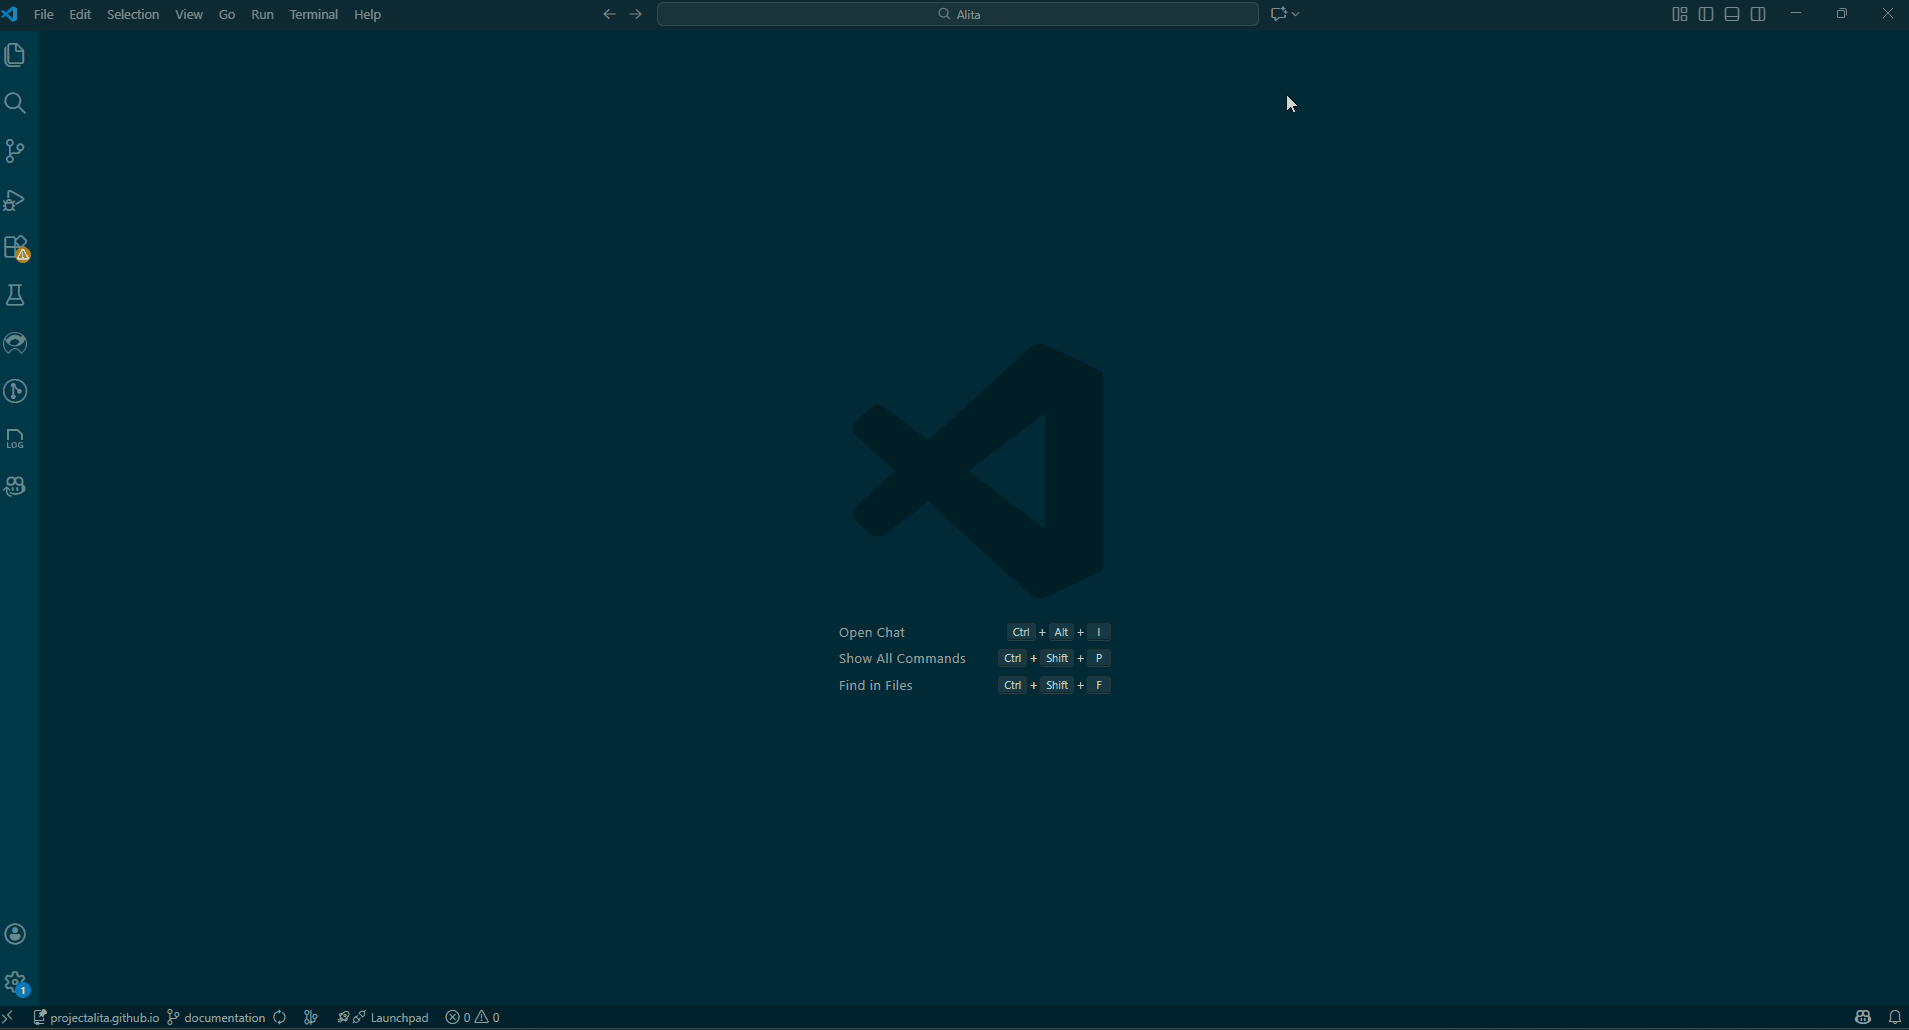Viewport: 1909px width, 1030px height.
Task: Open the Manage gear with notification badge
Action: coord(16,983)
